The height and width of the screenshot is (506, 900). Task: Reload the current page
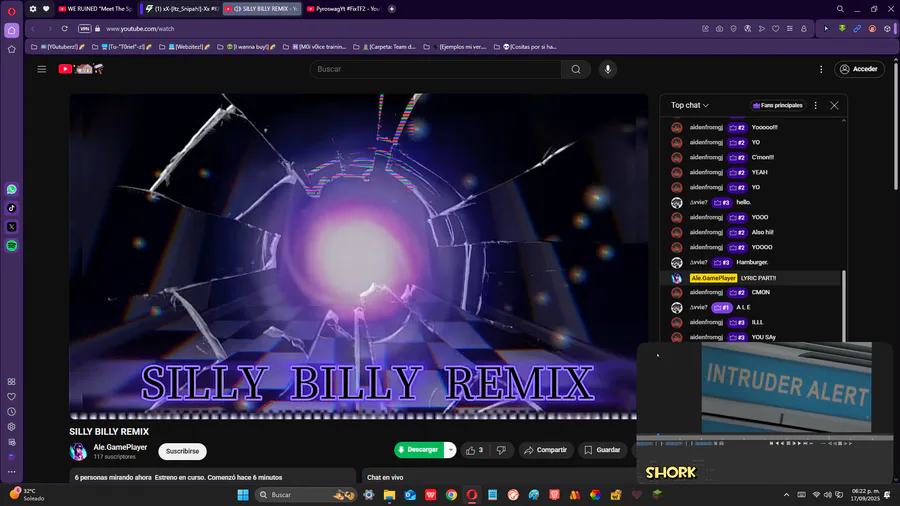(65, 29)
